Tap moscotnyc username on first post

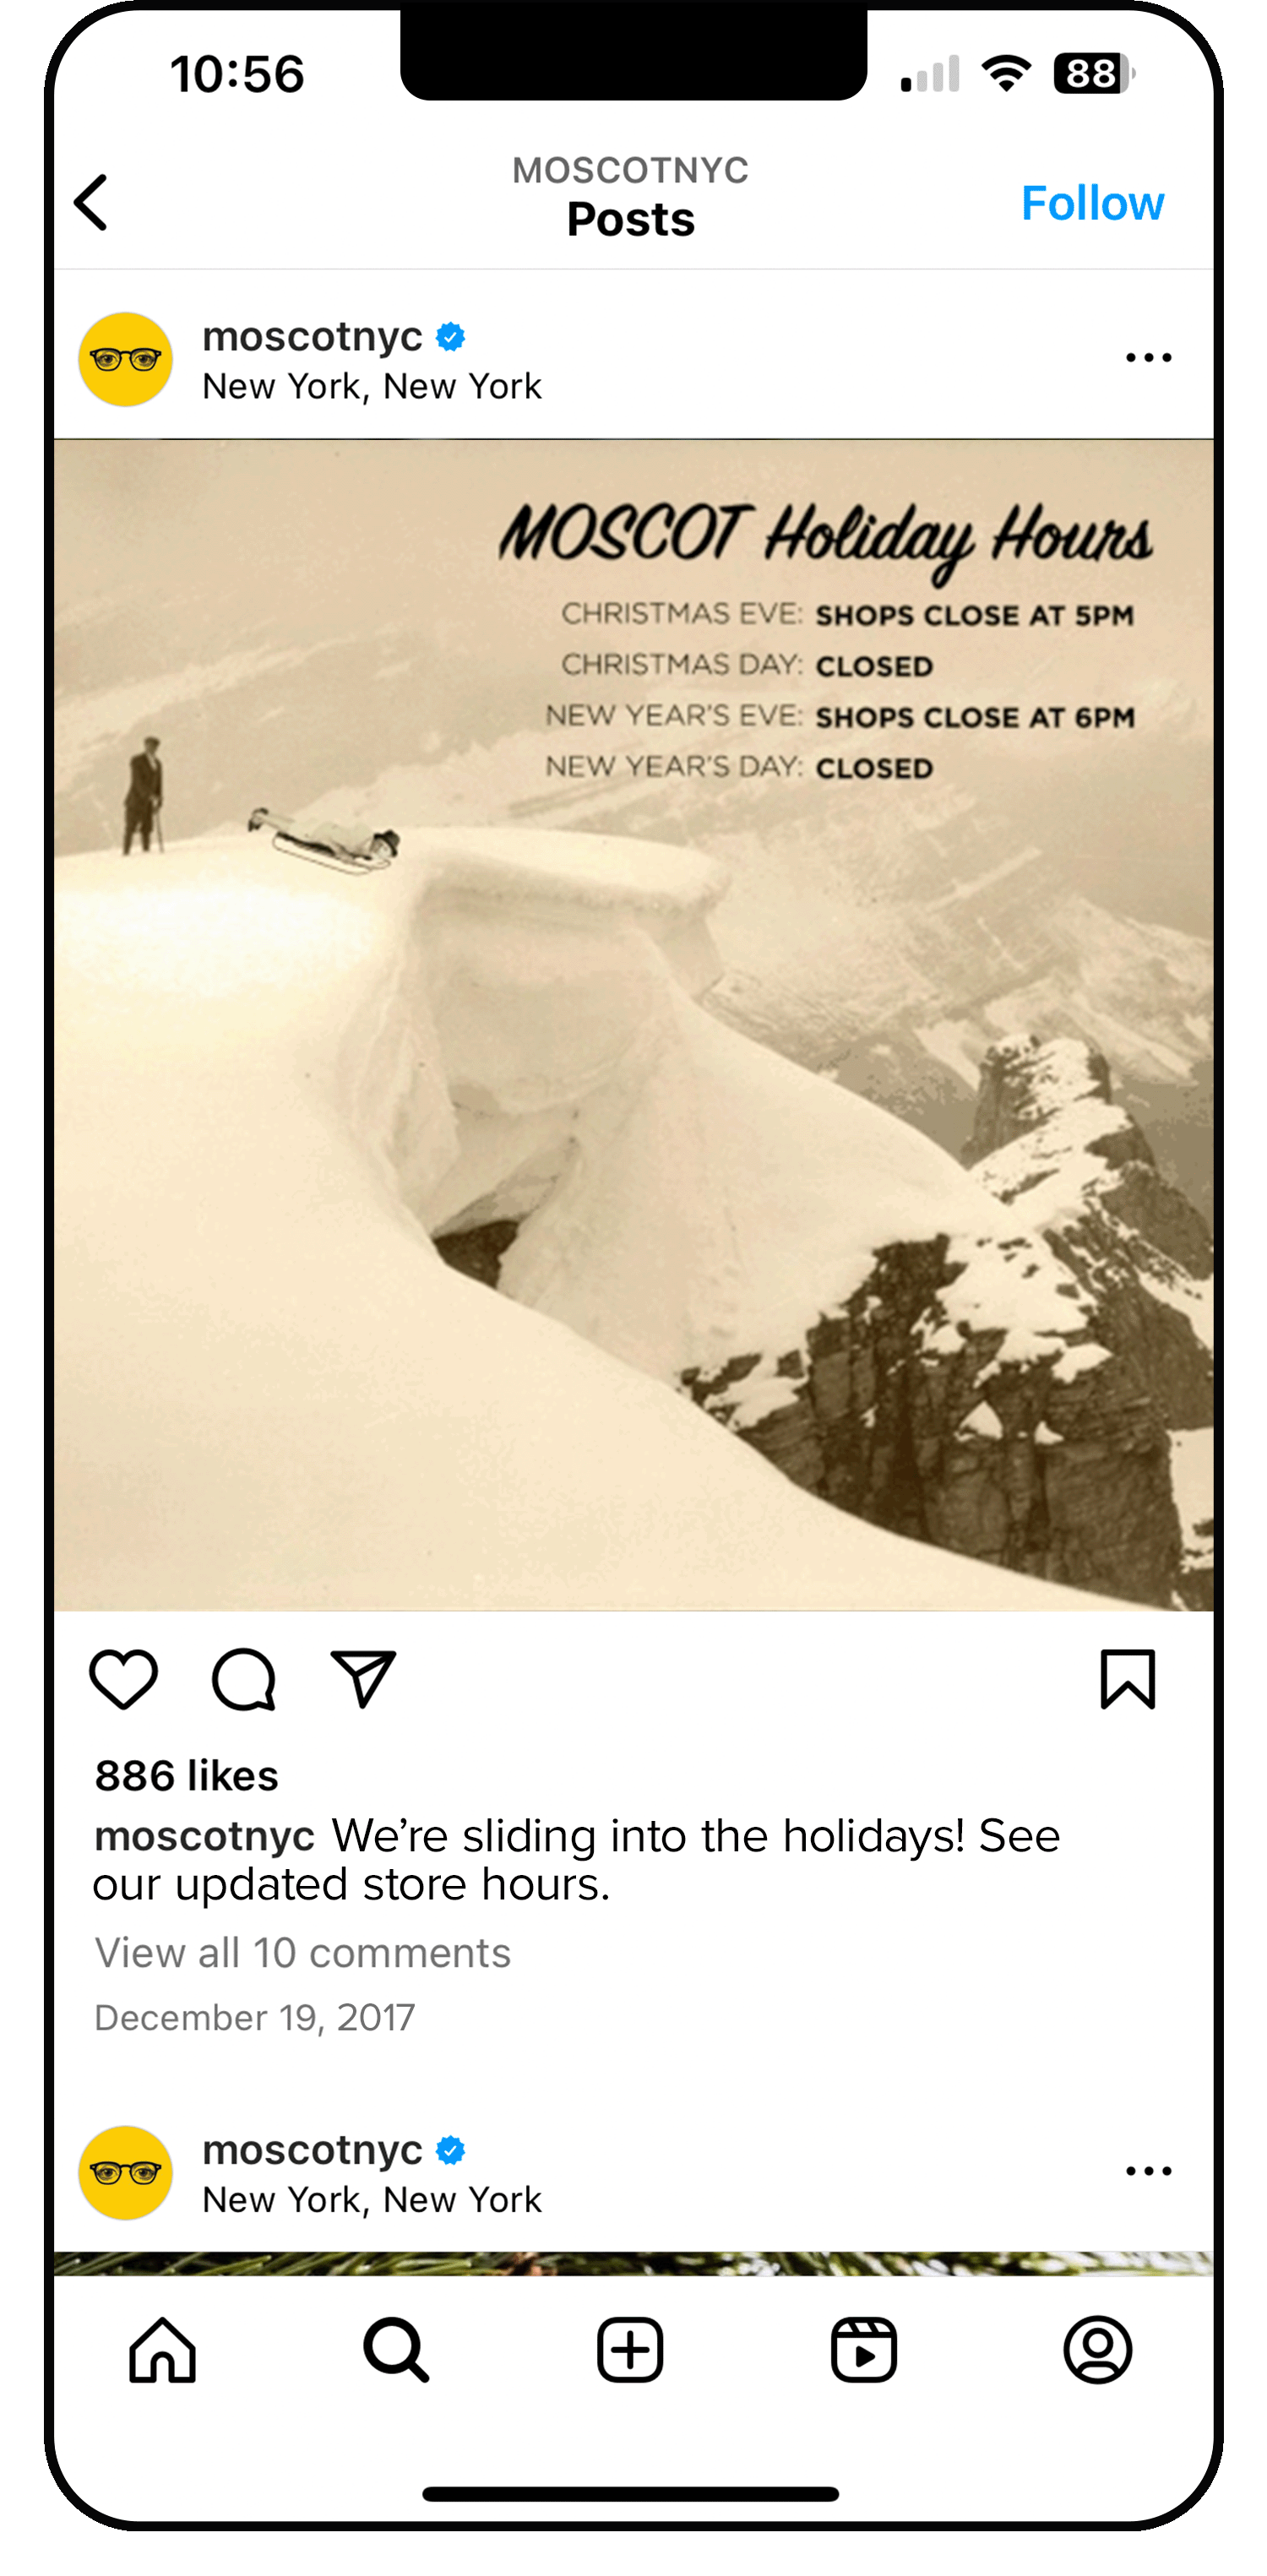pyautogui.click(x=312, y=337)
